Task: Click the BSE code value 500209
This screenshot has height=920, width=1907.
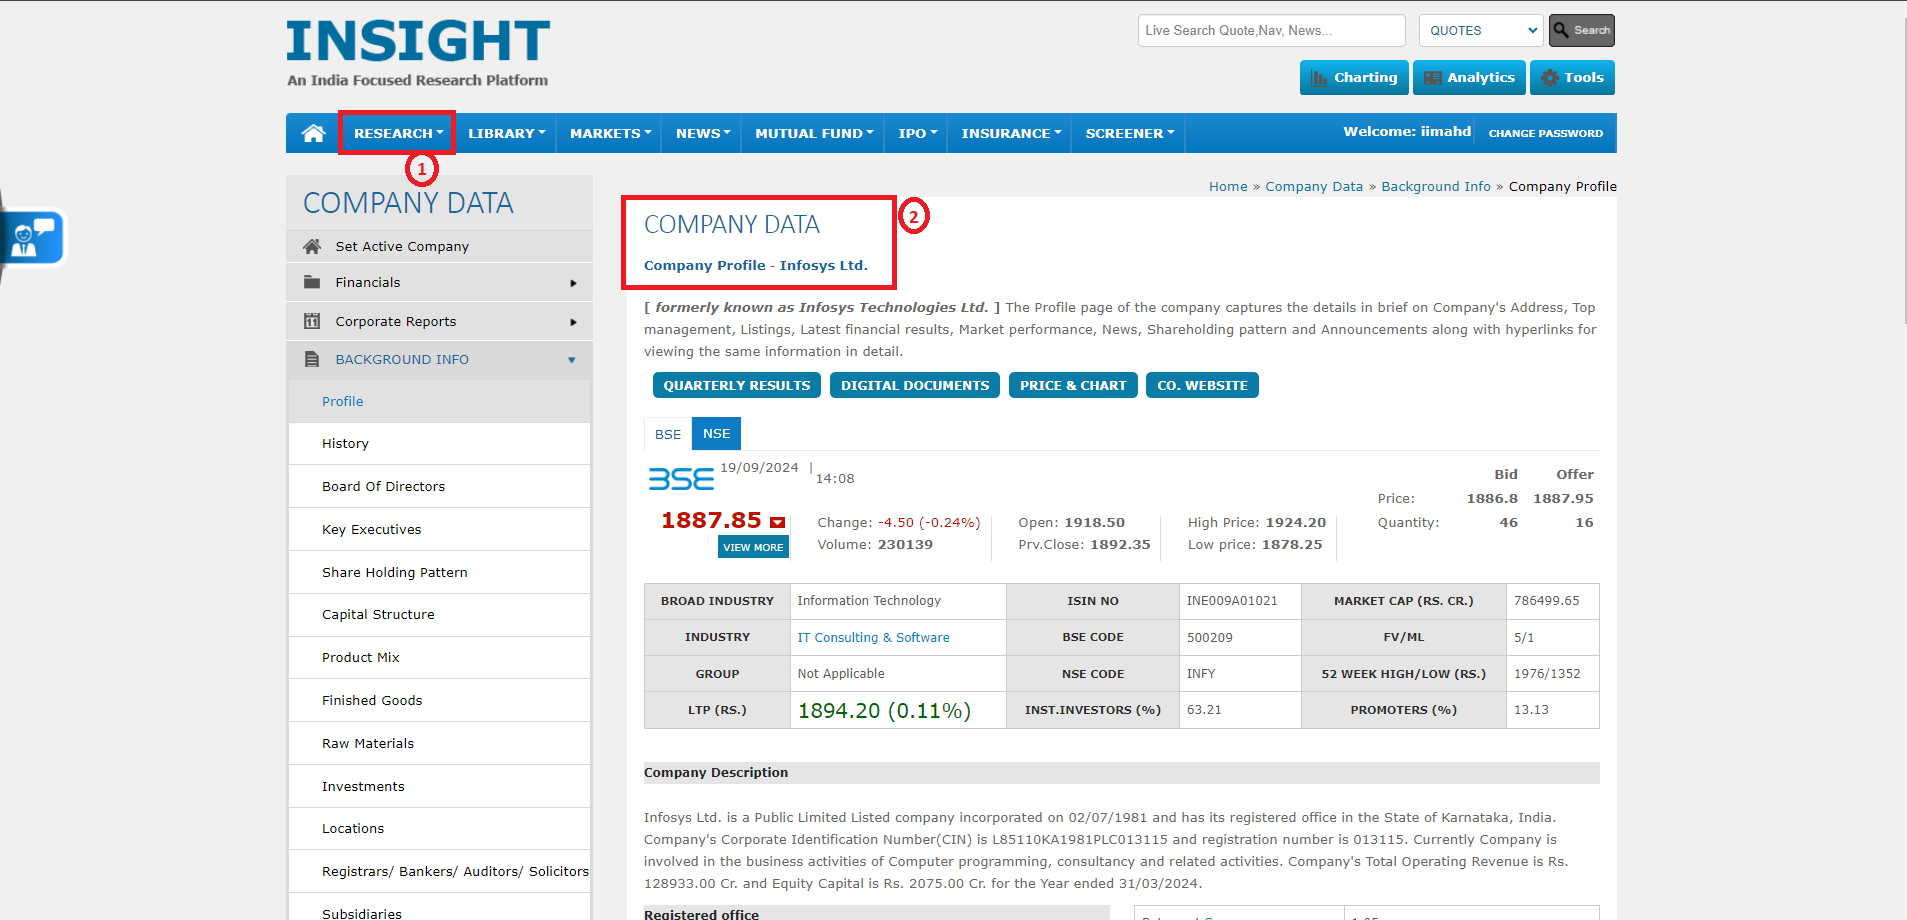Action: pos(1209,638)
